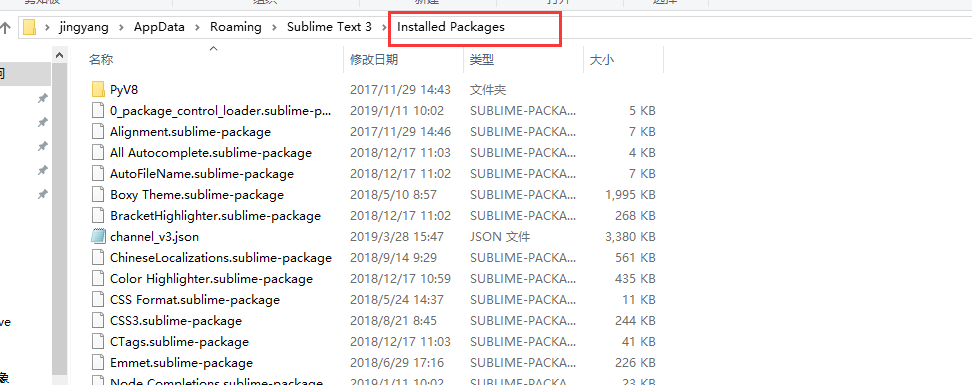972x385 pixels.
Task: Go to Sublime Text 3 breadcrumb folder
Action: pyautogui.click(x=329, y=27)
